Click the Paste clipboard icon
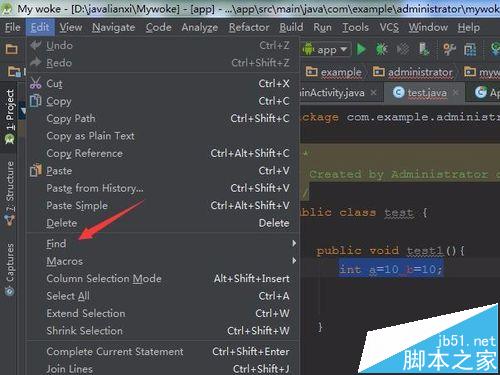 point(35,170)
